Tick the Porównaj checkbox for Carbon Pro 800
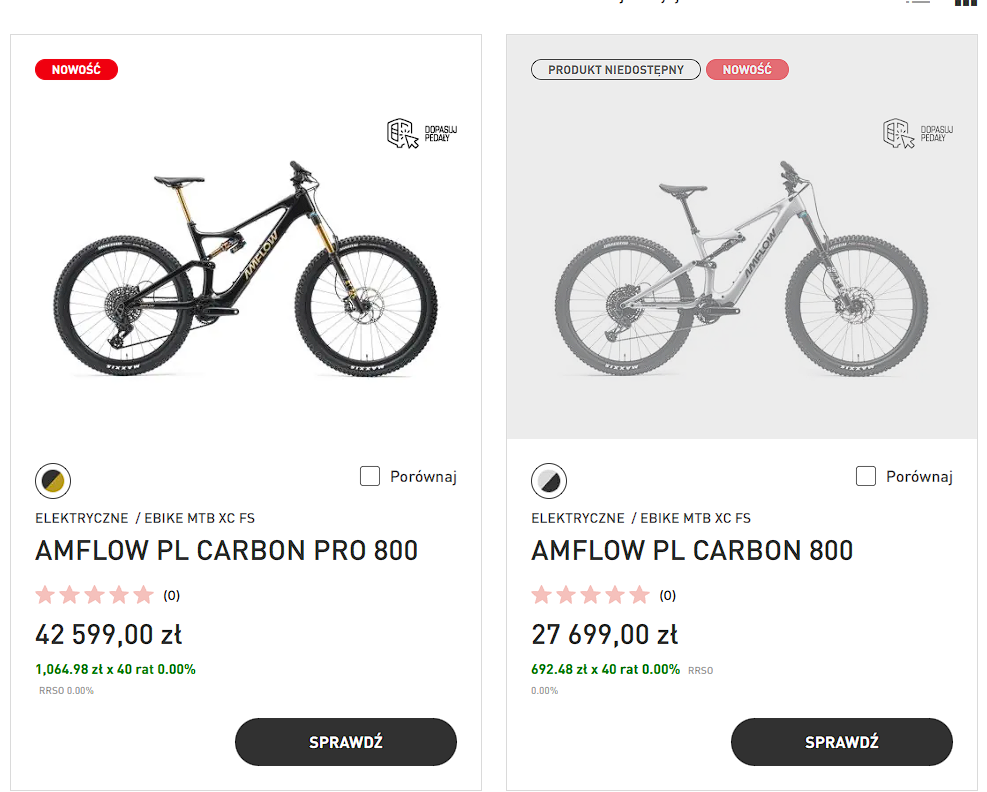Viewport: 987px width, 792px height. pos(370,476)
